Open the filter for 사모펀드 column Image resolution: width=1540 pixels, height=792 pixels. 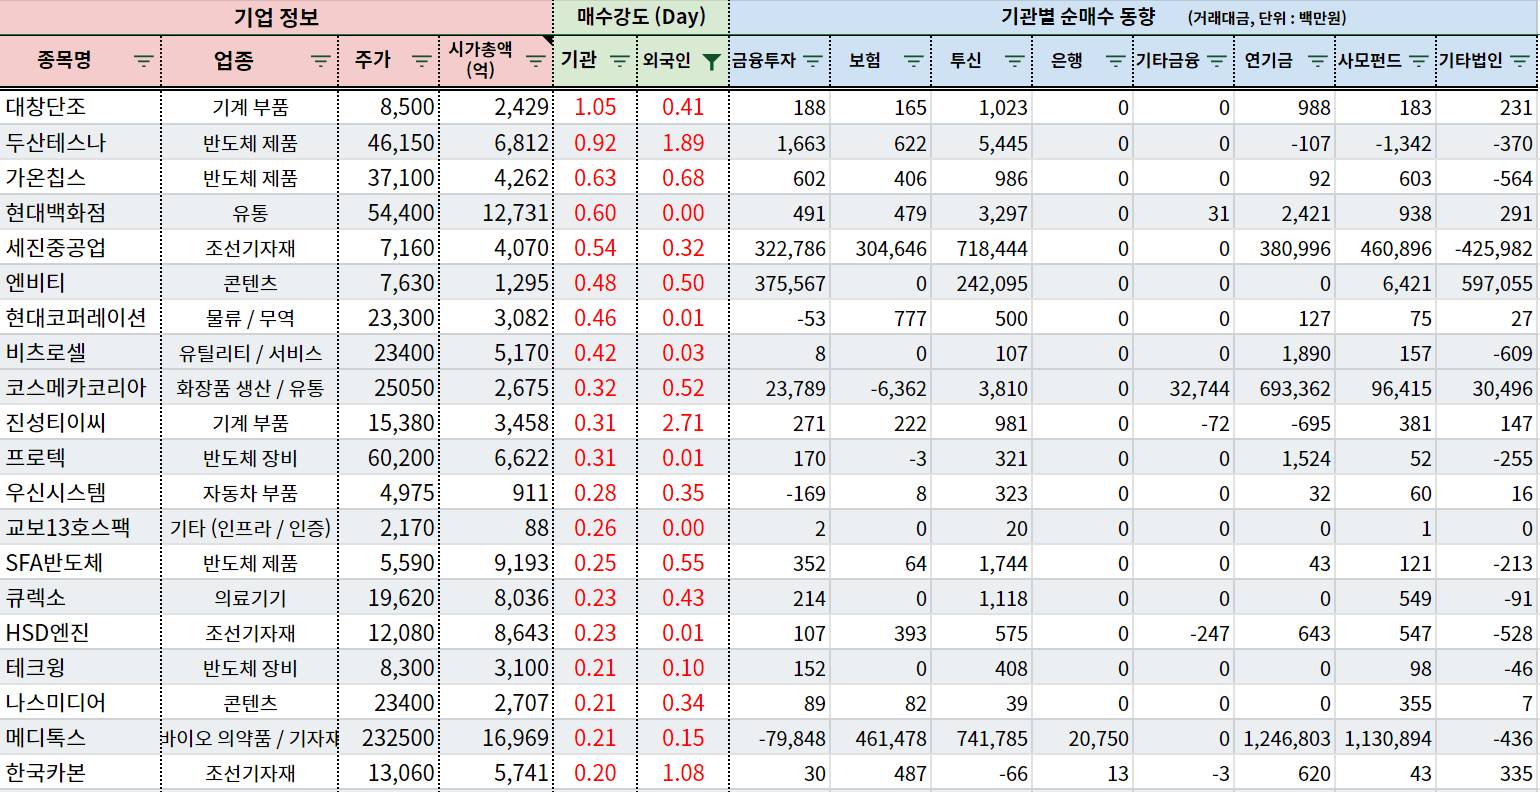click(1418, 61)
